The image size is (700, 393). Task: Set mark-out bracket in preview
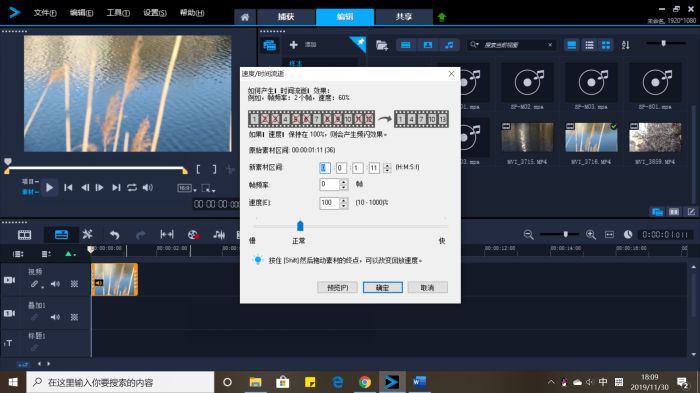[214, 169]
